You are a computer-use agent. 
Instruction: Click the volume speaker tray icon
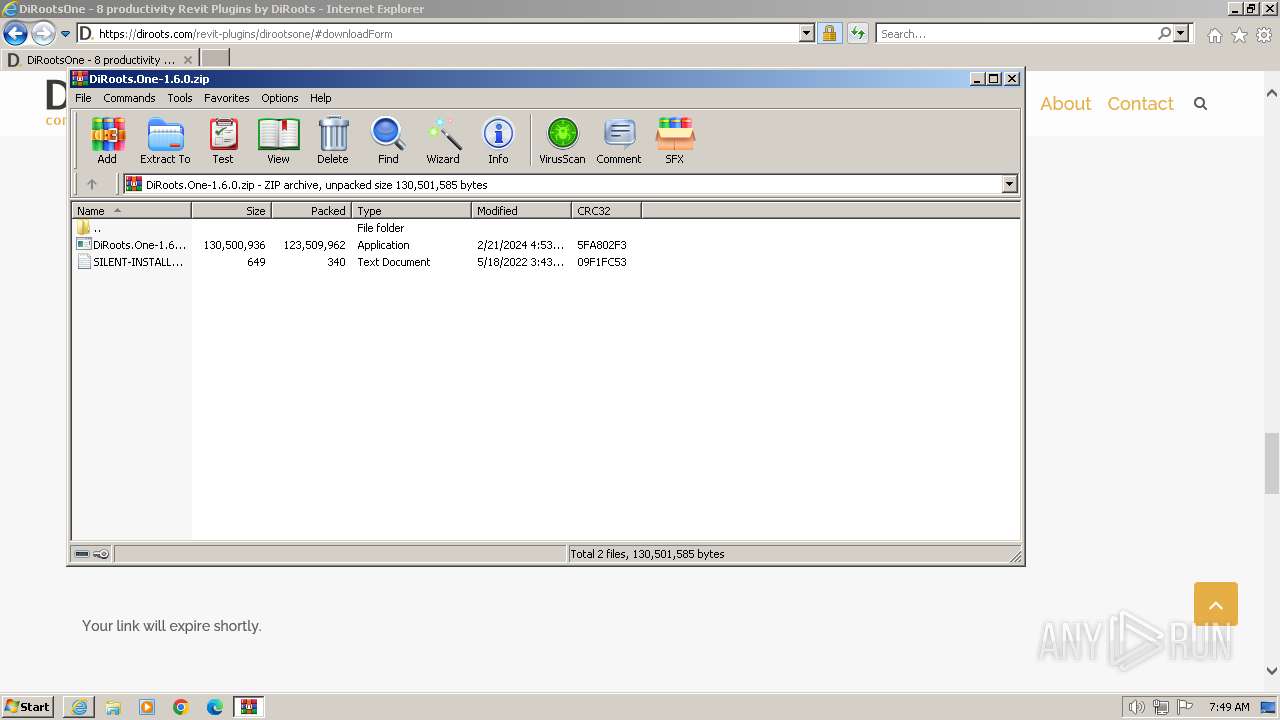(1137, 707)
